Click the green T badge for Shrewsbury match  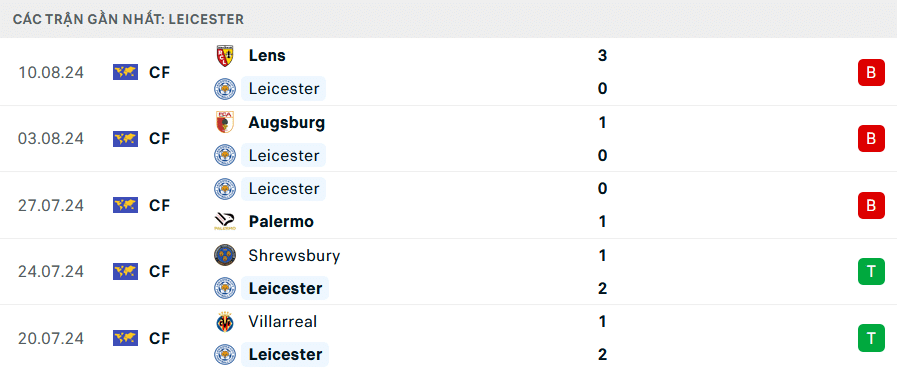[x=871, y=272]
